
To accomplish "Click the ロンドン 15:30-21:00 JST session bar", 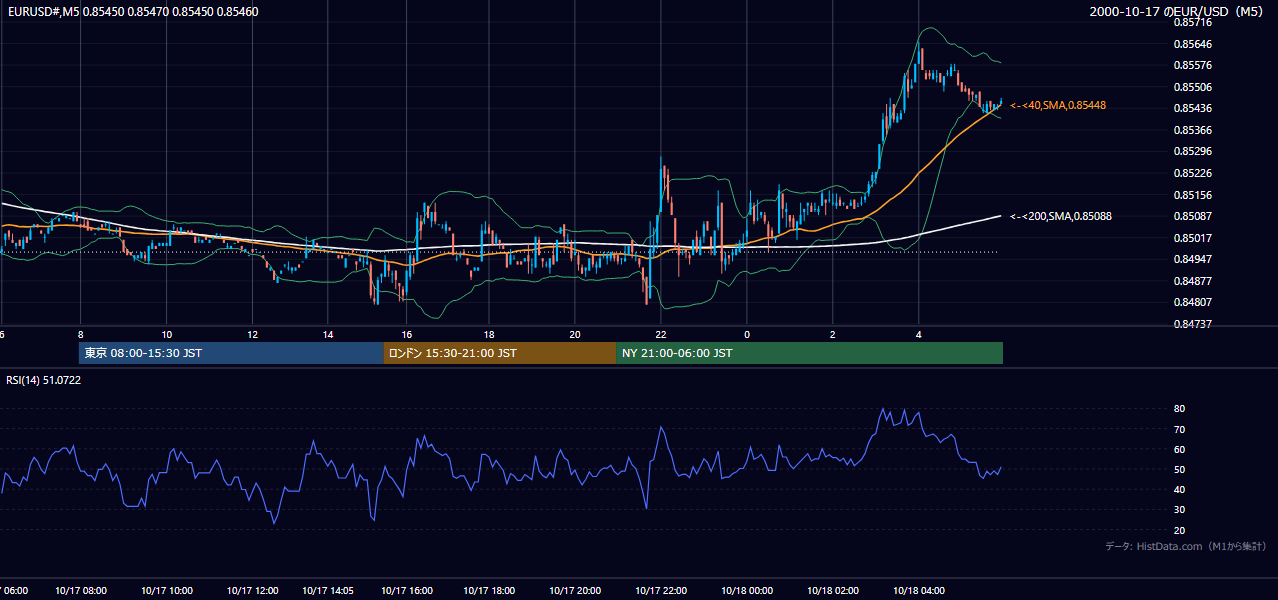I will [x=500, y=353].
